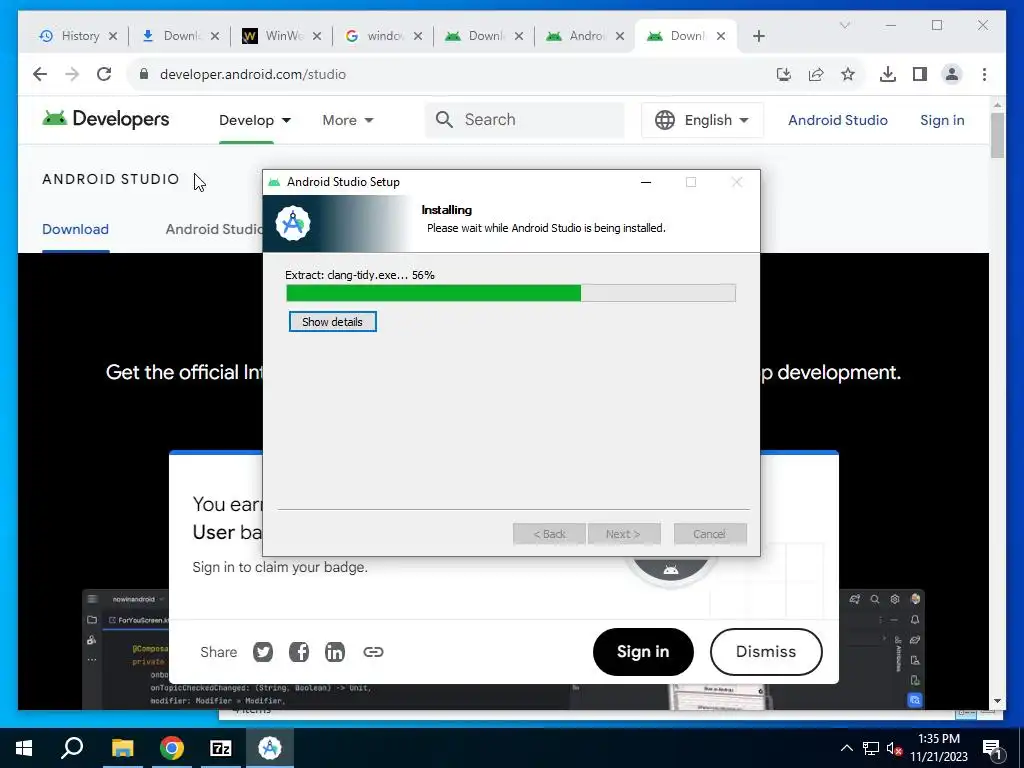Click the Chrome back arrow

click(40, 74)
